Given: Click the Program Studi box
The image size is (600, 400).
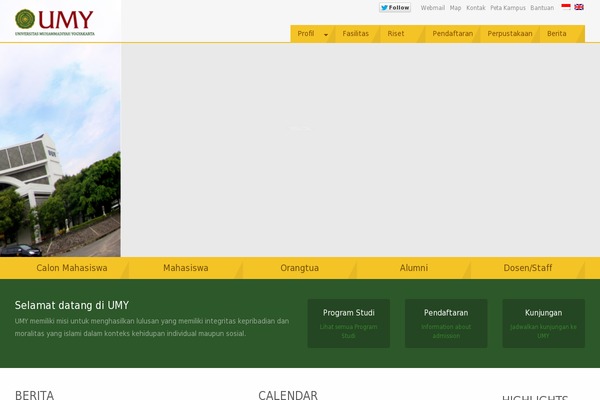Looking at the screenshot, I should 349,323.
